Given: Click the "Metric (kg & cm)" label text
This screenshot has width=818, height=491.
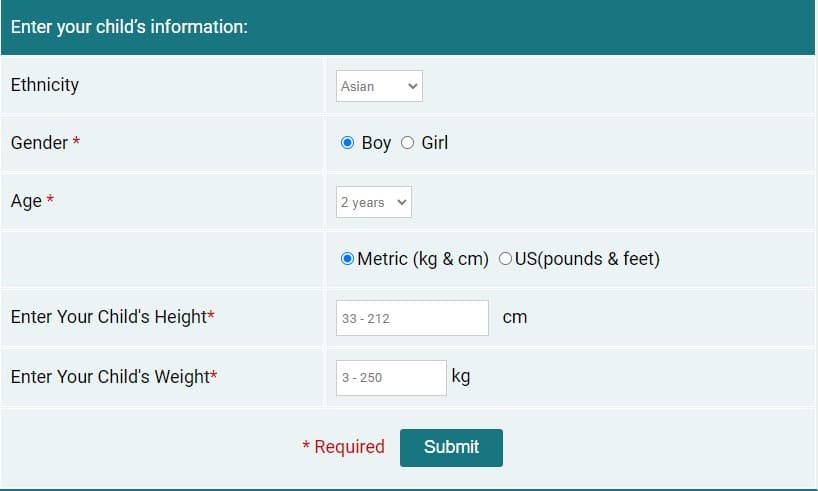Looking at the screenshot, I should coord(423,259).
